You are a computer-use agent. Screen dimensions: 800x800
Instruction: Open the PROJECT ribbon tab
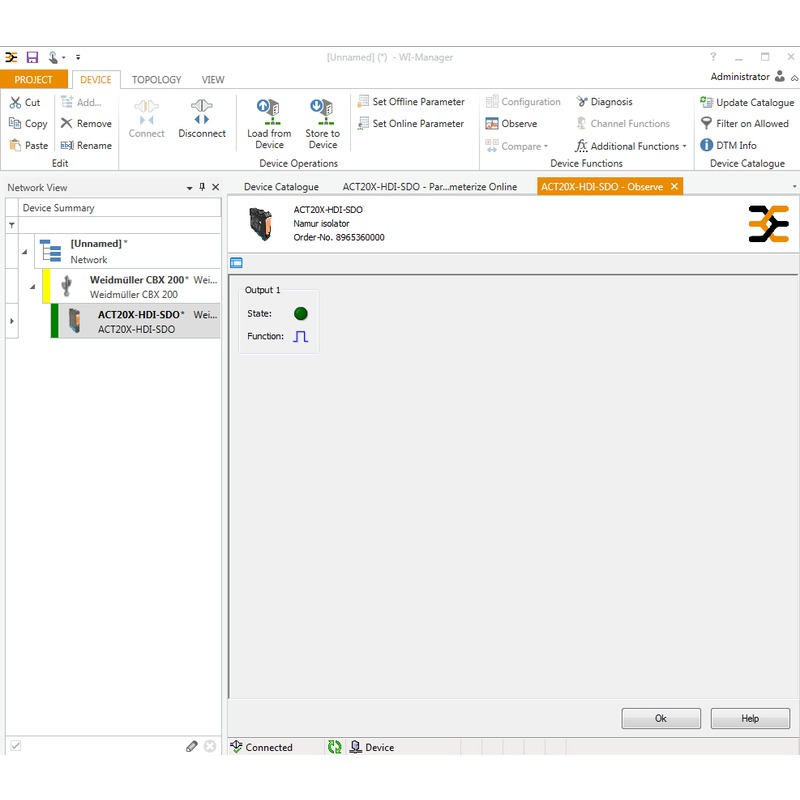click(34, 80)
